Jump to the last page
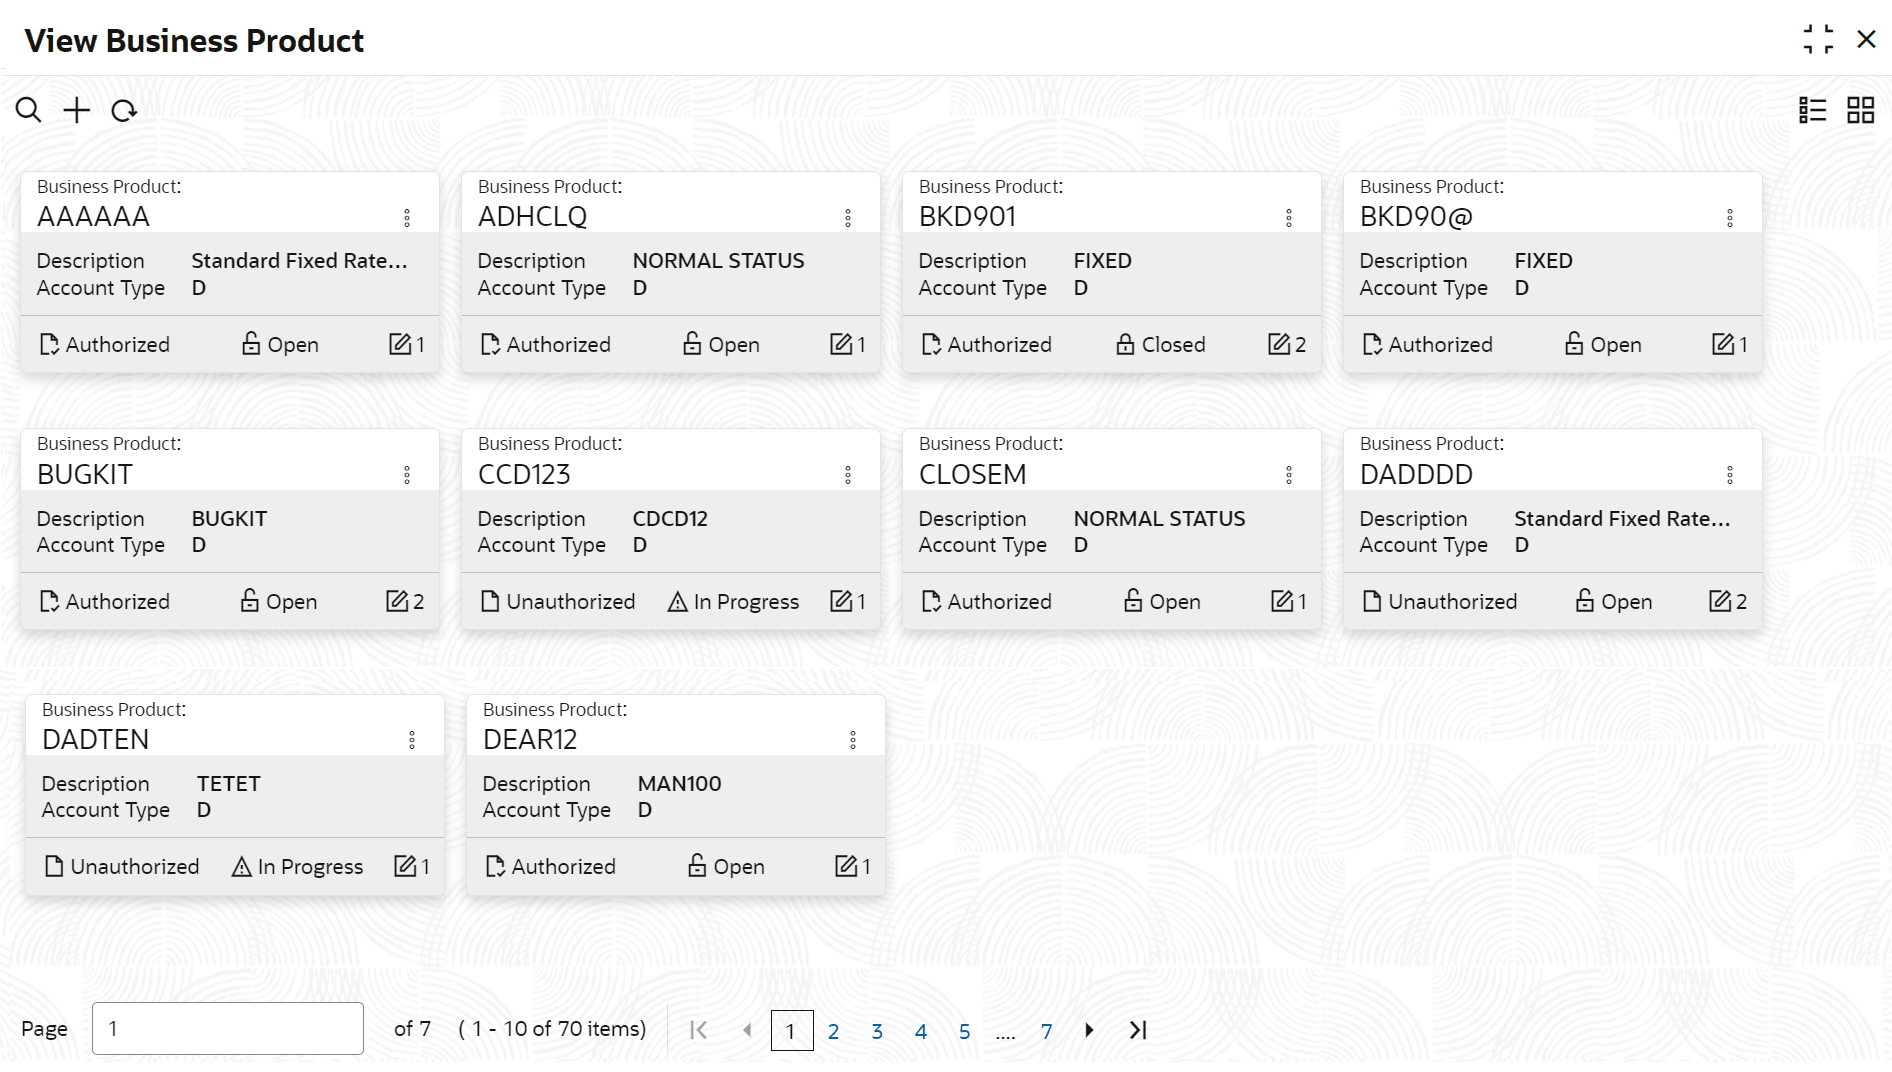 point(1138,1030)
